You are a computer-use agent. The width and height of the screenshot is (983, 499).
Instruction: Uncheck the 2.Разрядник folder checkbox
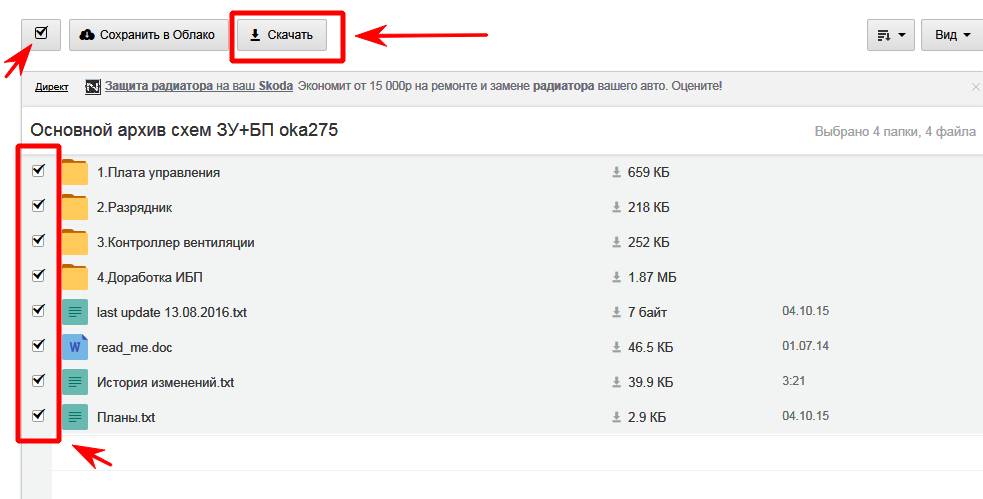(39, 206)
